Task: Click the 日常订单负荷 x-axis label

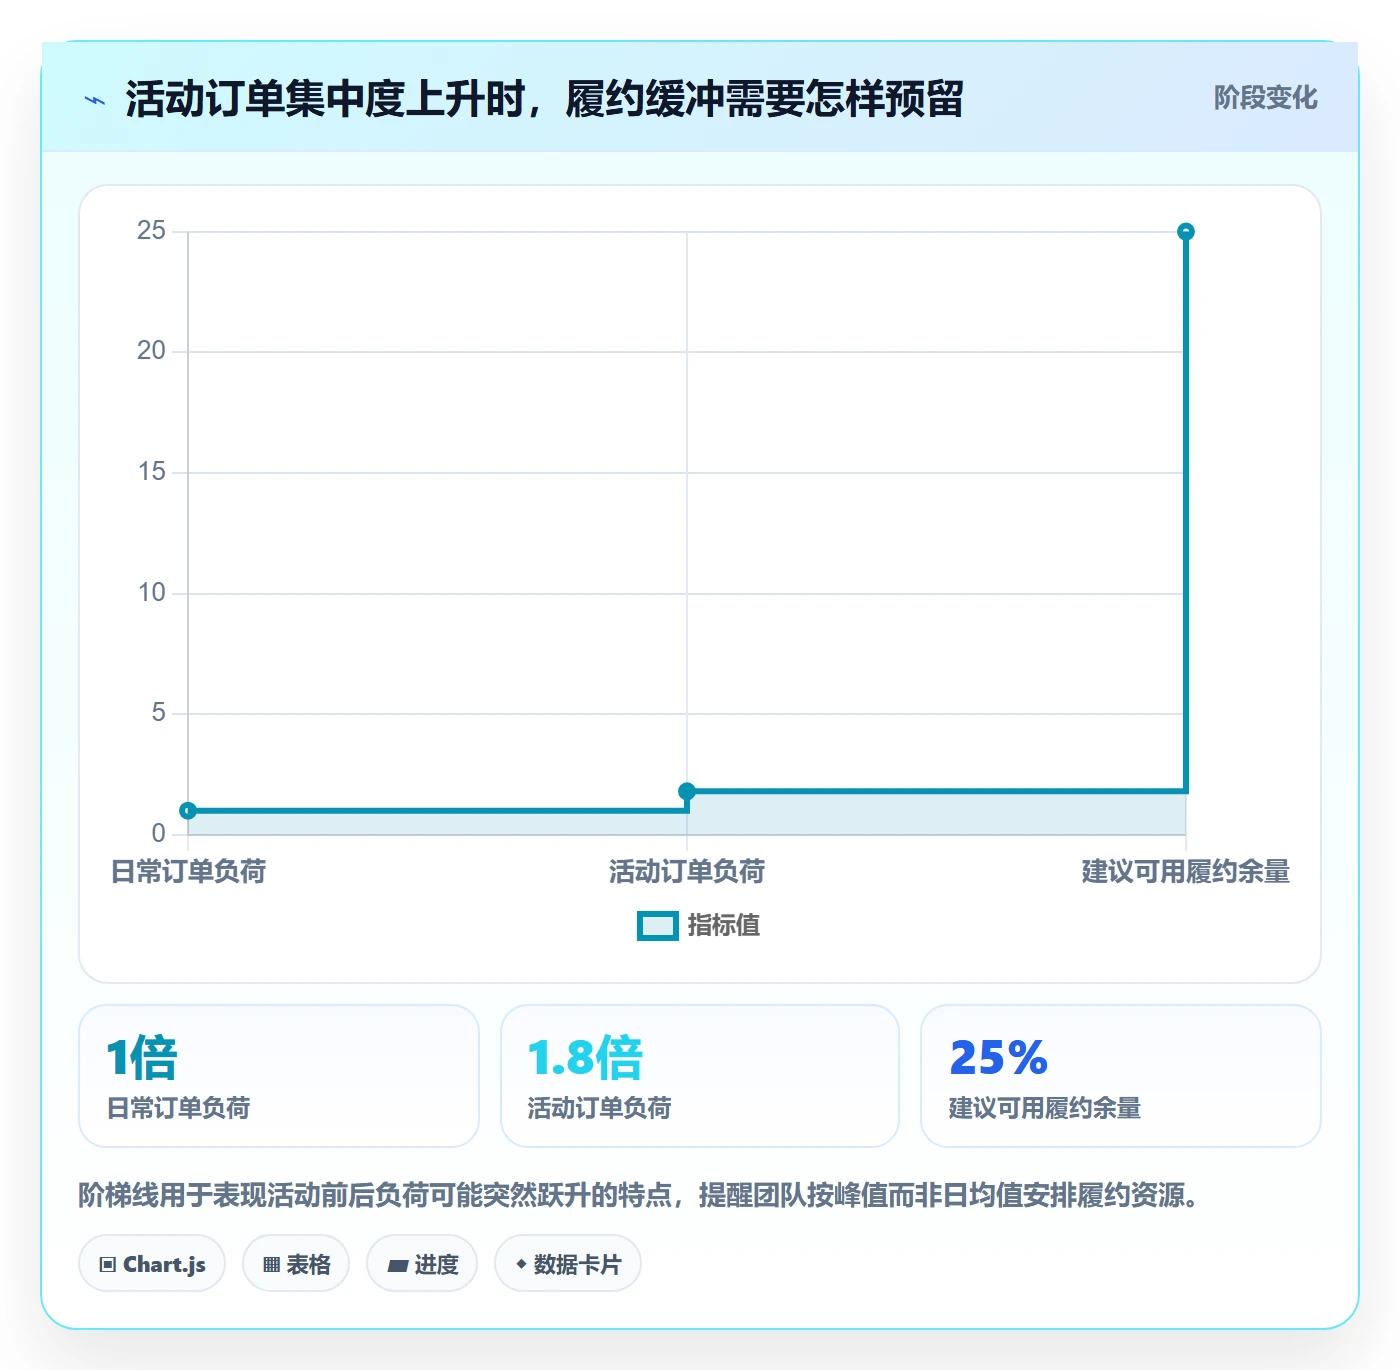Action: (x=188, y=872)
